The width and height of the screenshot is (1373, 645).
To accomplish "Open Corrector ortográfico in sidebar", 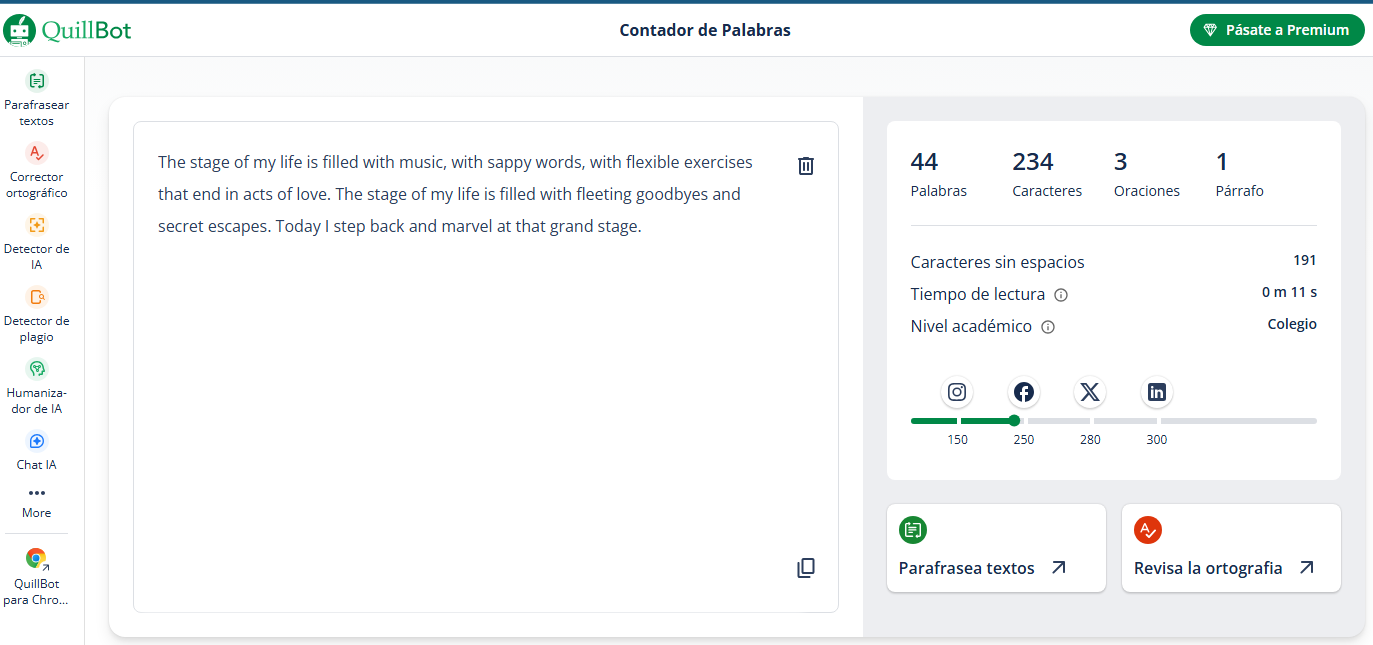I will (37, 171).
